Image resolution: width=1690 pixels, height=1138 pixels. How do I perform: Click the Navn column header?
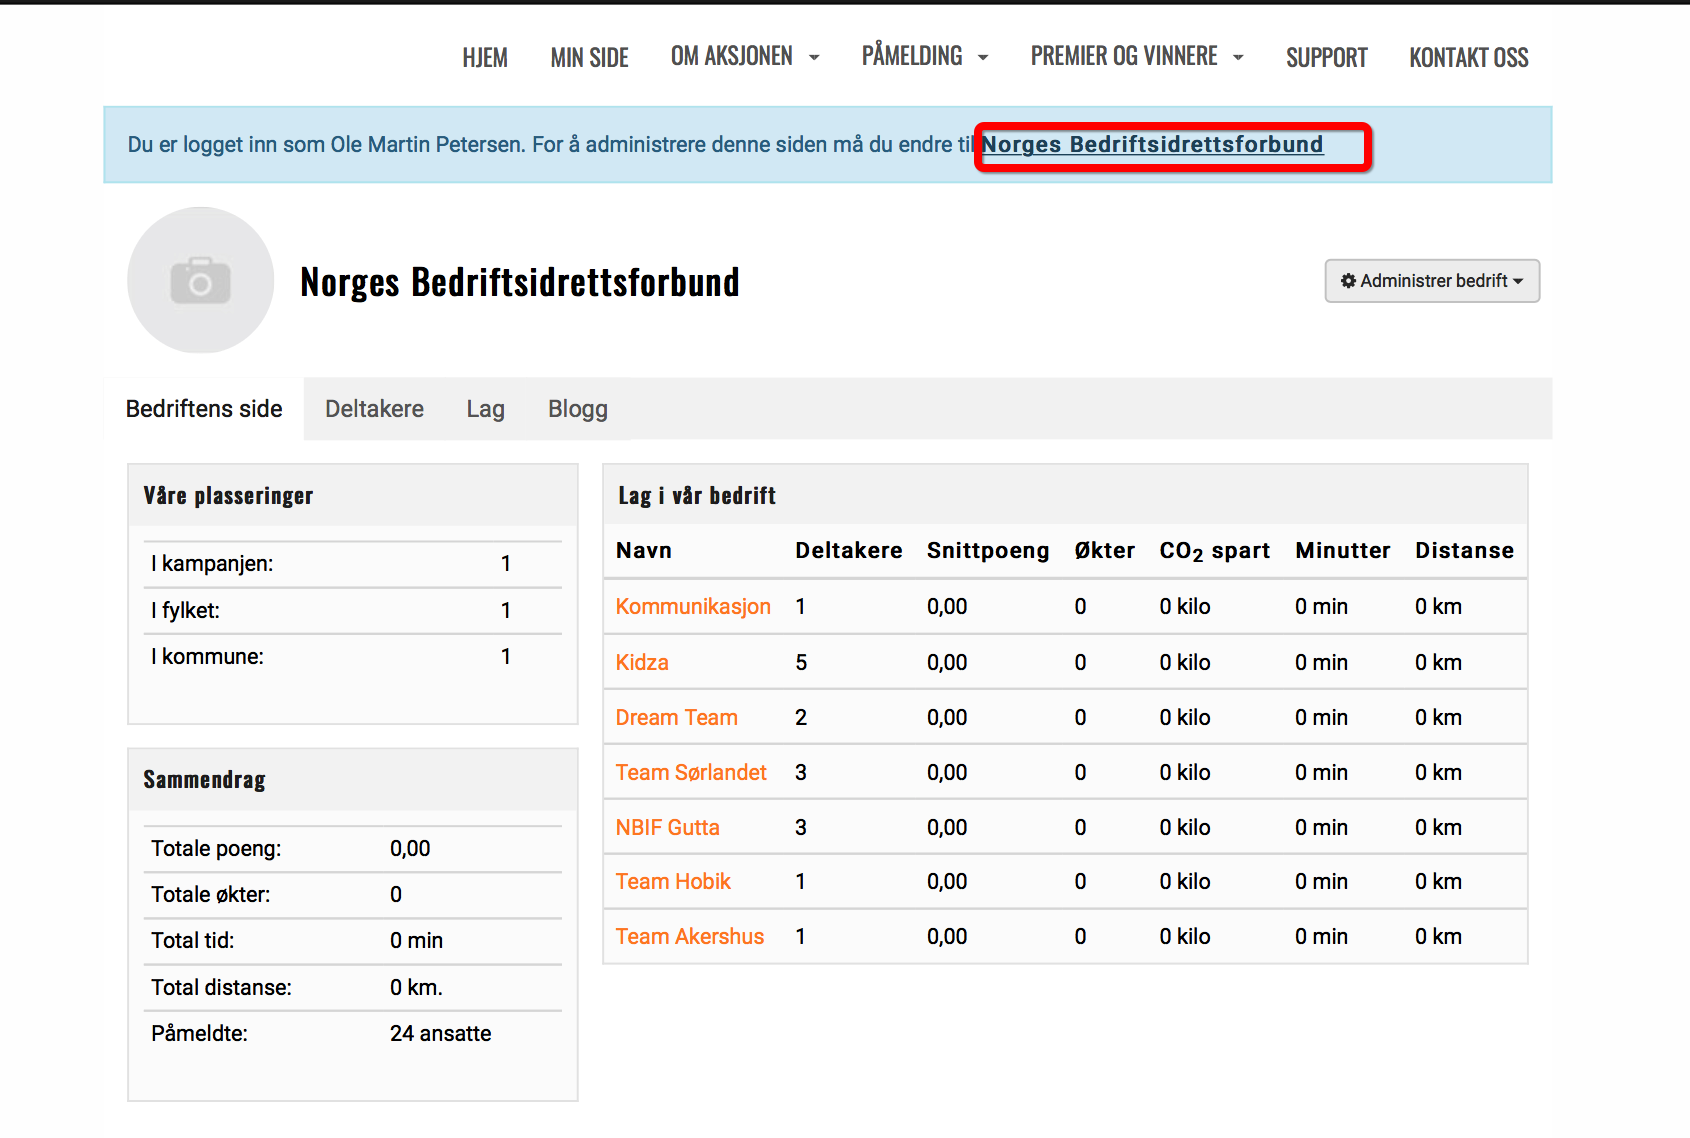[644, 551]
